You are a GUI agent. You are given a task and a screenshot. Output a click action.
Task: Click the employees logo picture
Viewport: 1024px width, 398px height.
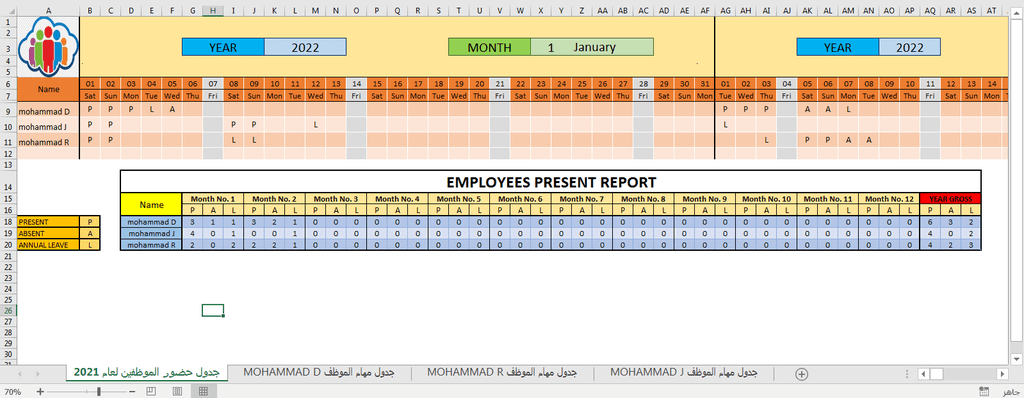coord(48,47)
